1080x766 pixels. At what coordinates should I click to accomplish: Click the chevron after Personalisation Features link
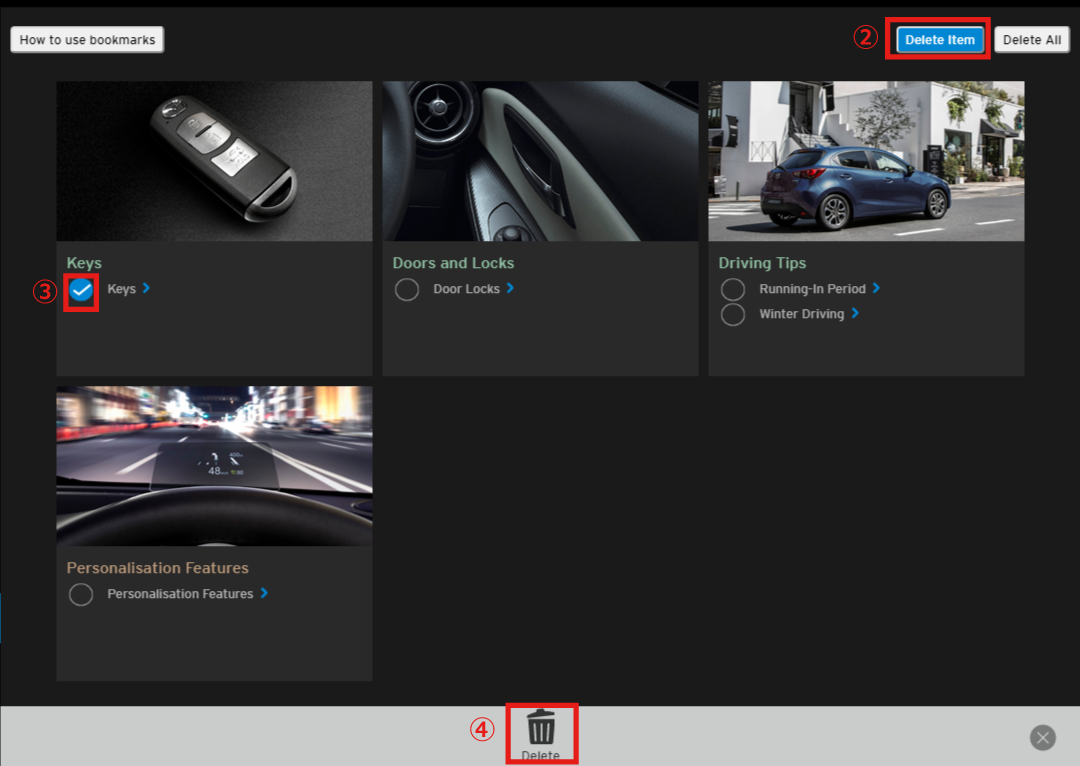264,593
